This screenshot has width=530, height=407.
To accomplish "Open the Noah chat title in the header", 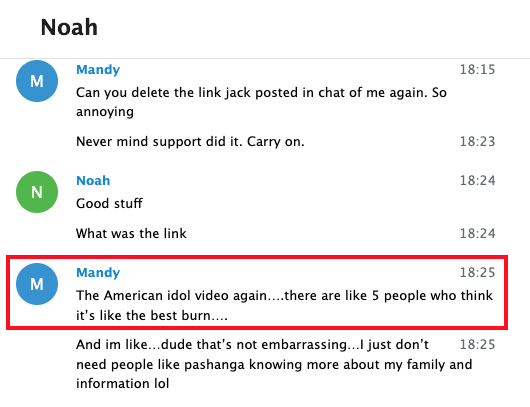I will [69, 27].
